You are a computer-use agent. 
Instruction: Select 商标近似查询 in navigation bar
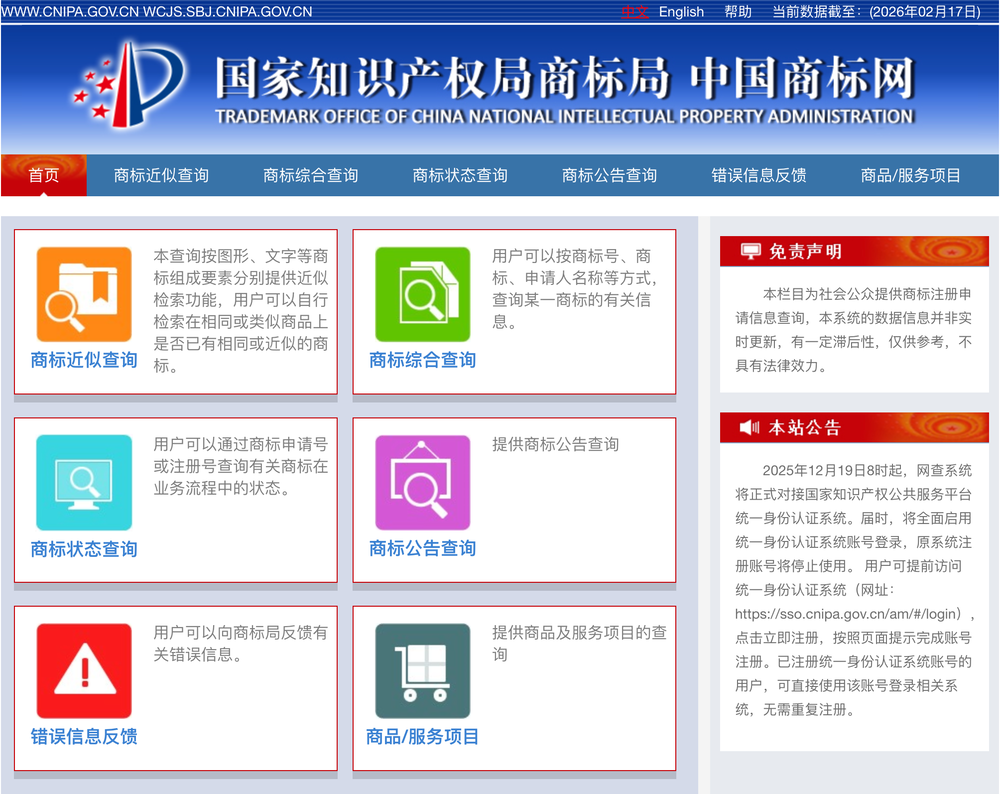point(161,175)
